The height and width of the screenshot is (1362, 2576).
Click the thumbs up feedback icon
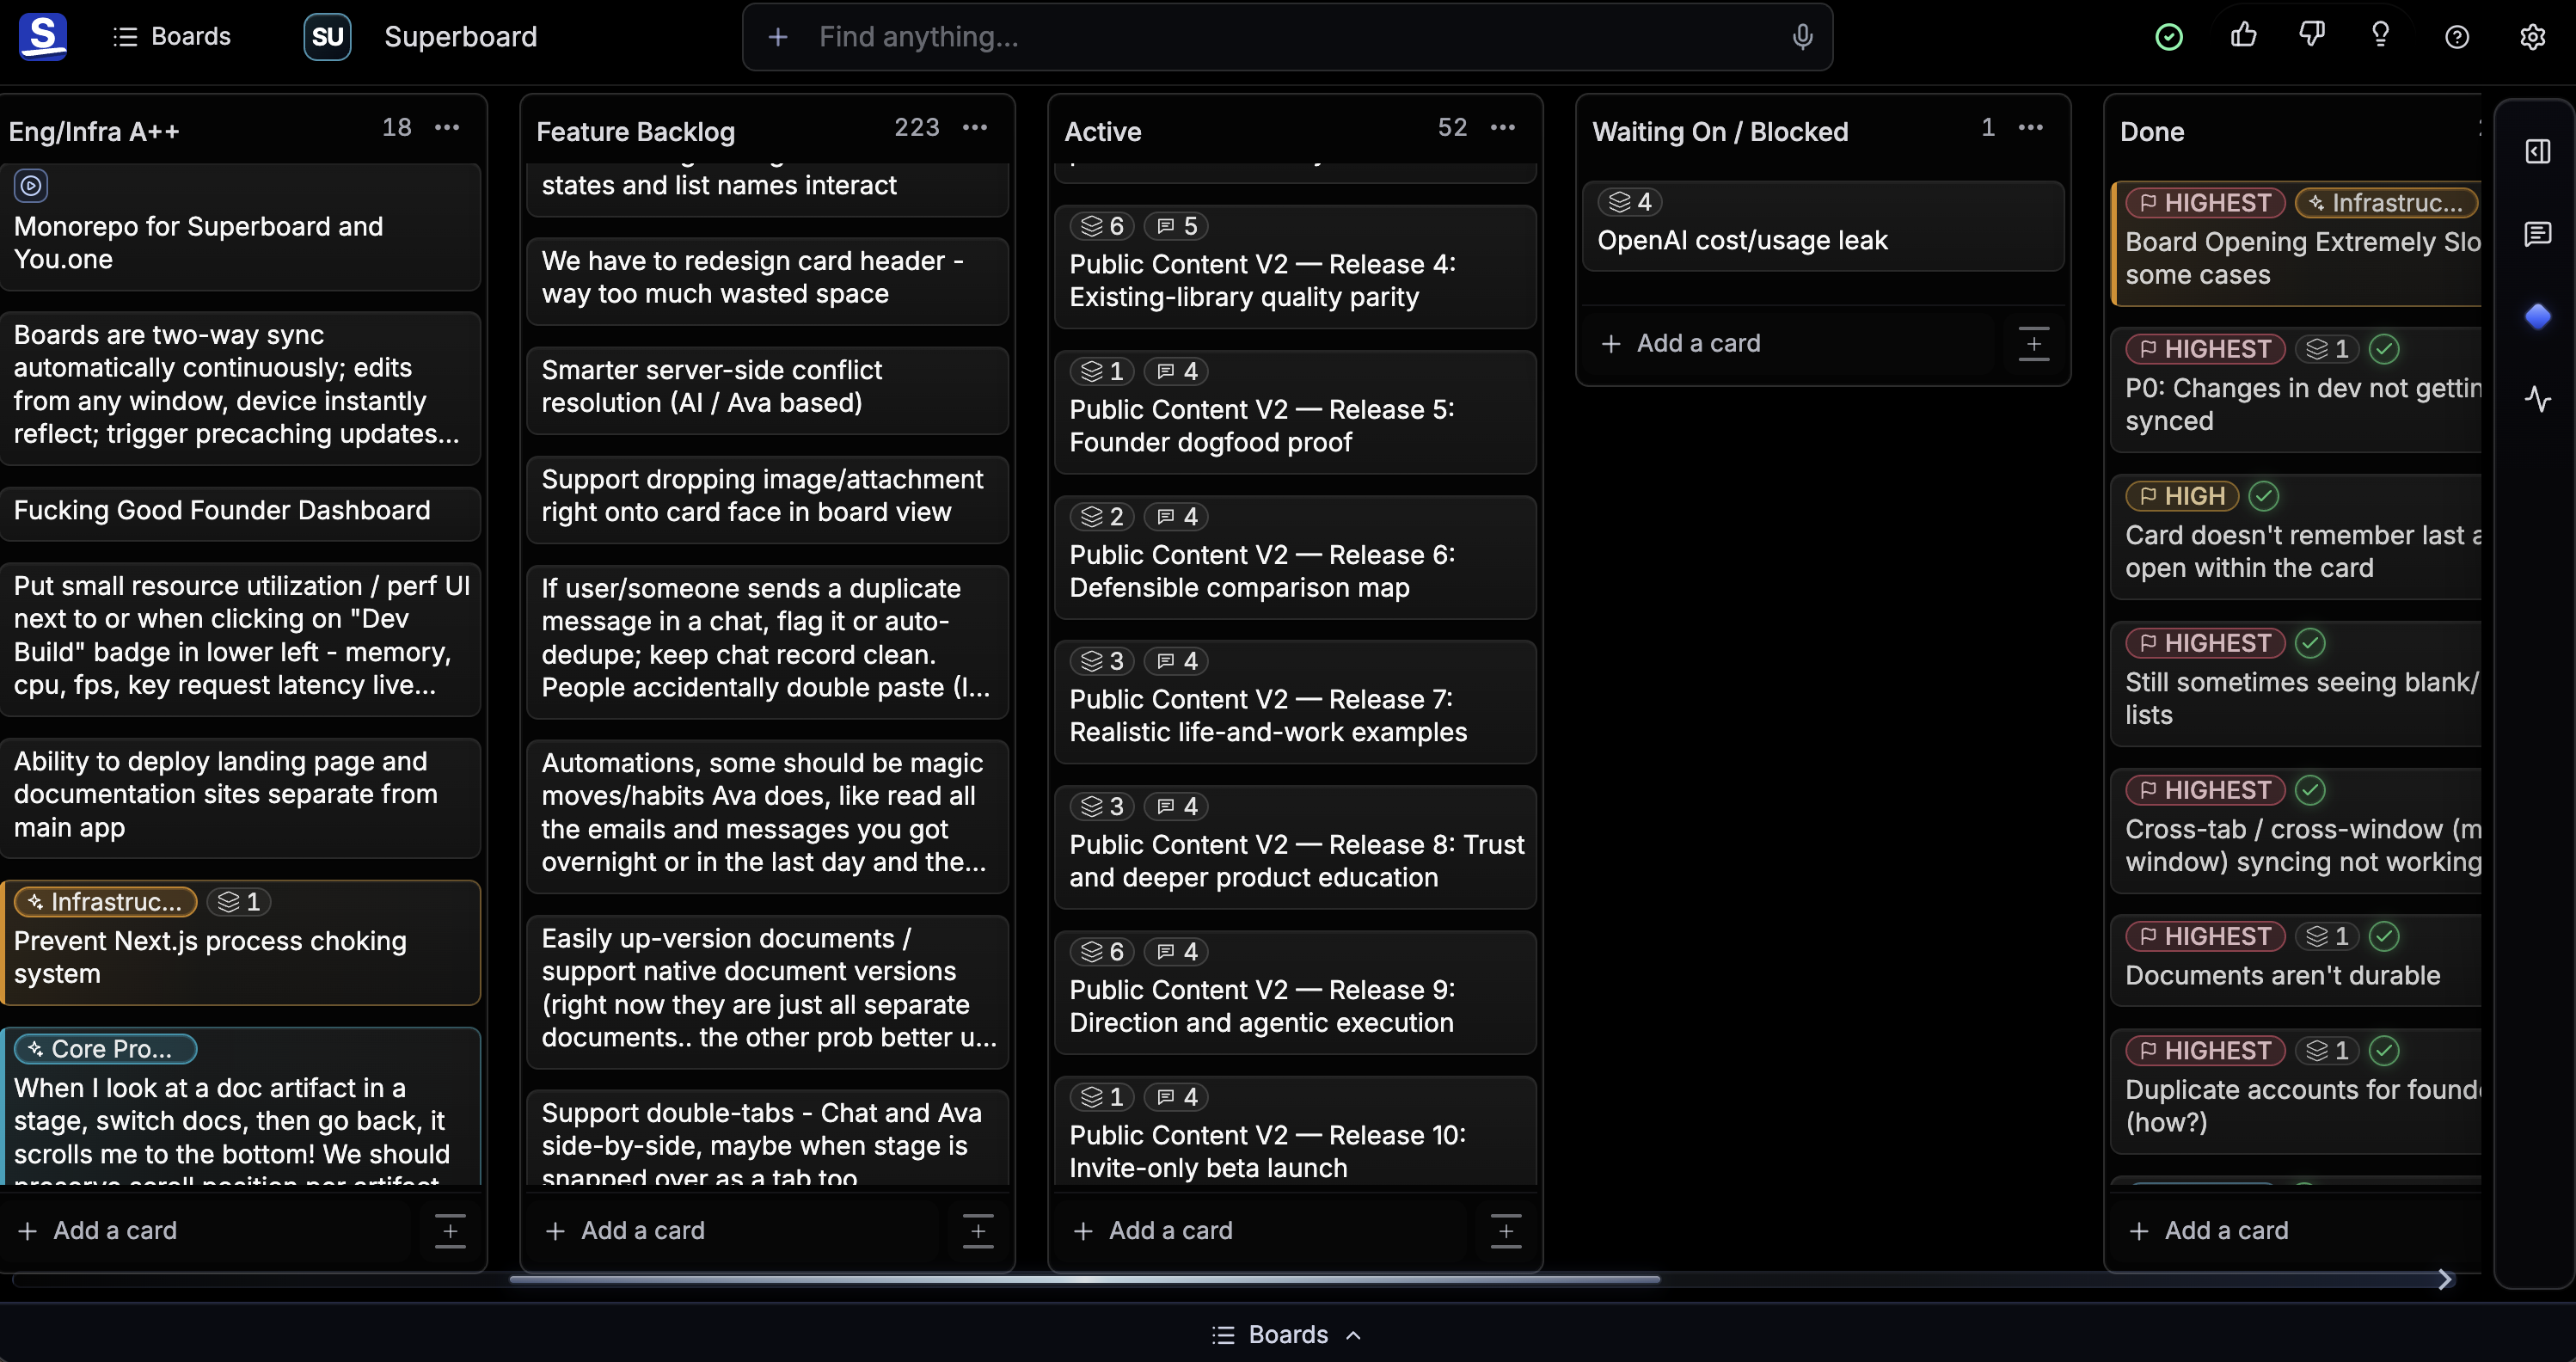coord(2244,36)
